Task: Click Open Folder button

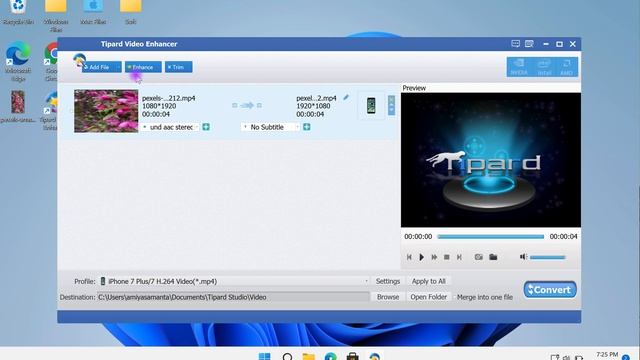Action: coord(429,297)
